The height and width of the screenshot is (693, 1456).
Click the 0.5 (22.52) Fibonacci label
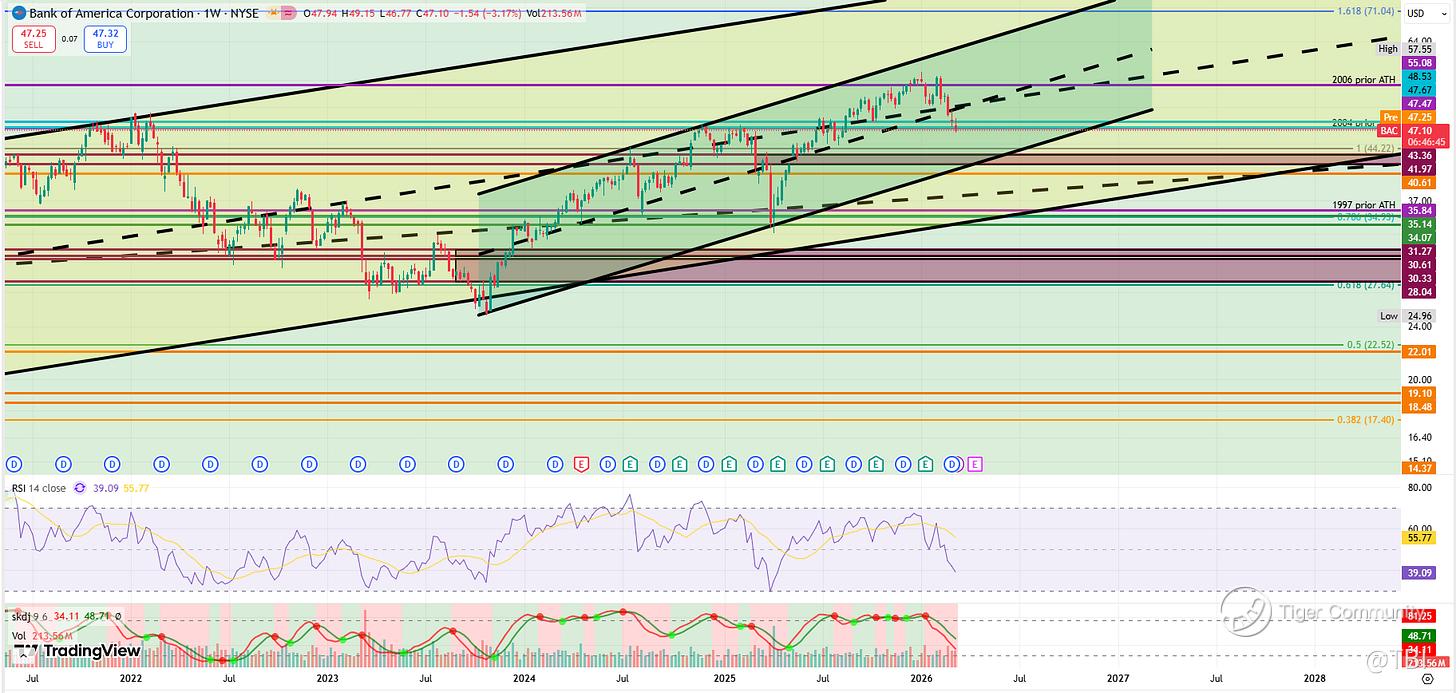point(1372,345)
